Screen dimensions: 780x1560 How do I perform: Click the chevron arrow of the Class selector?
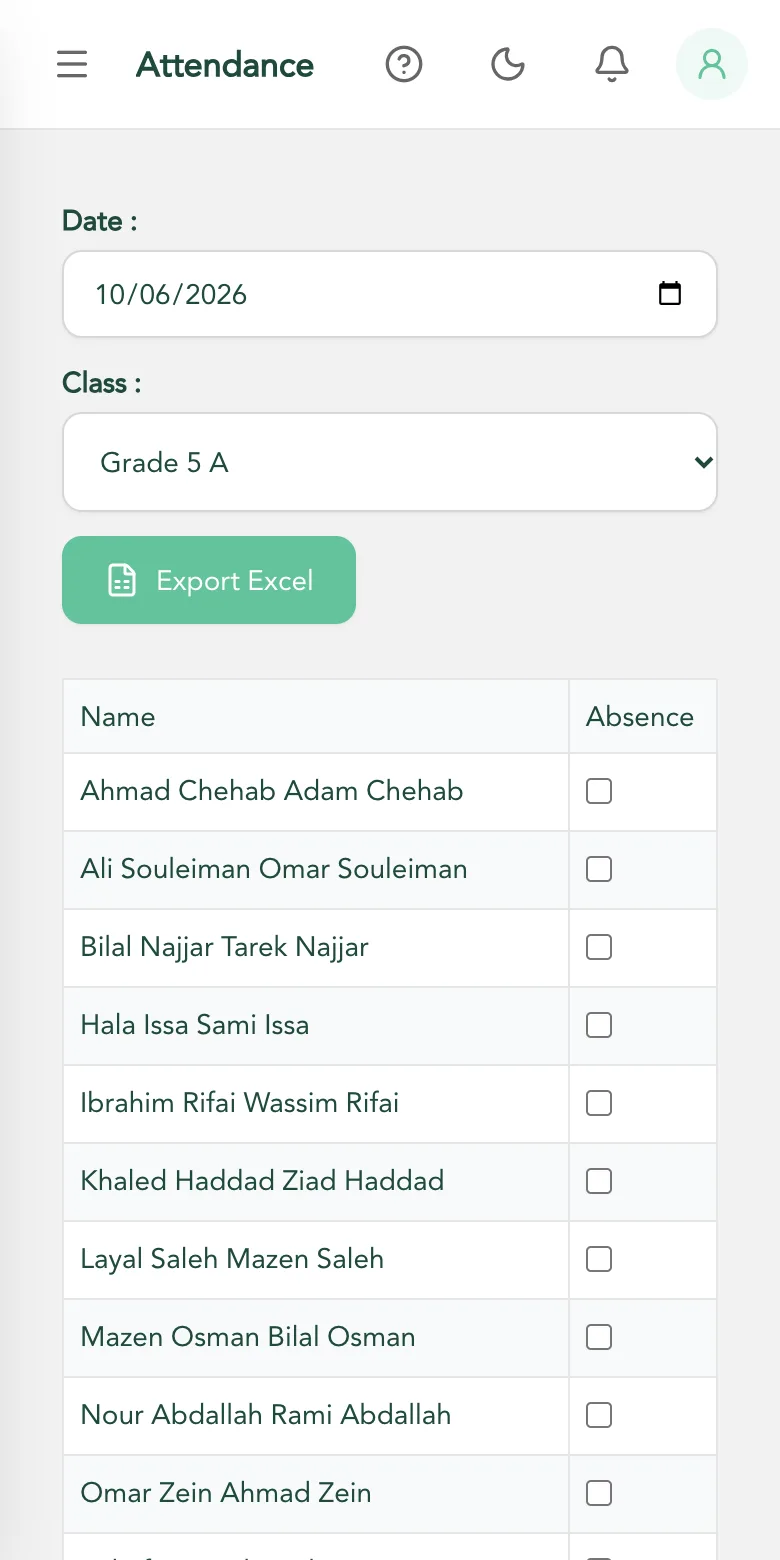tap(703, 462)
